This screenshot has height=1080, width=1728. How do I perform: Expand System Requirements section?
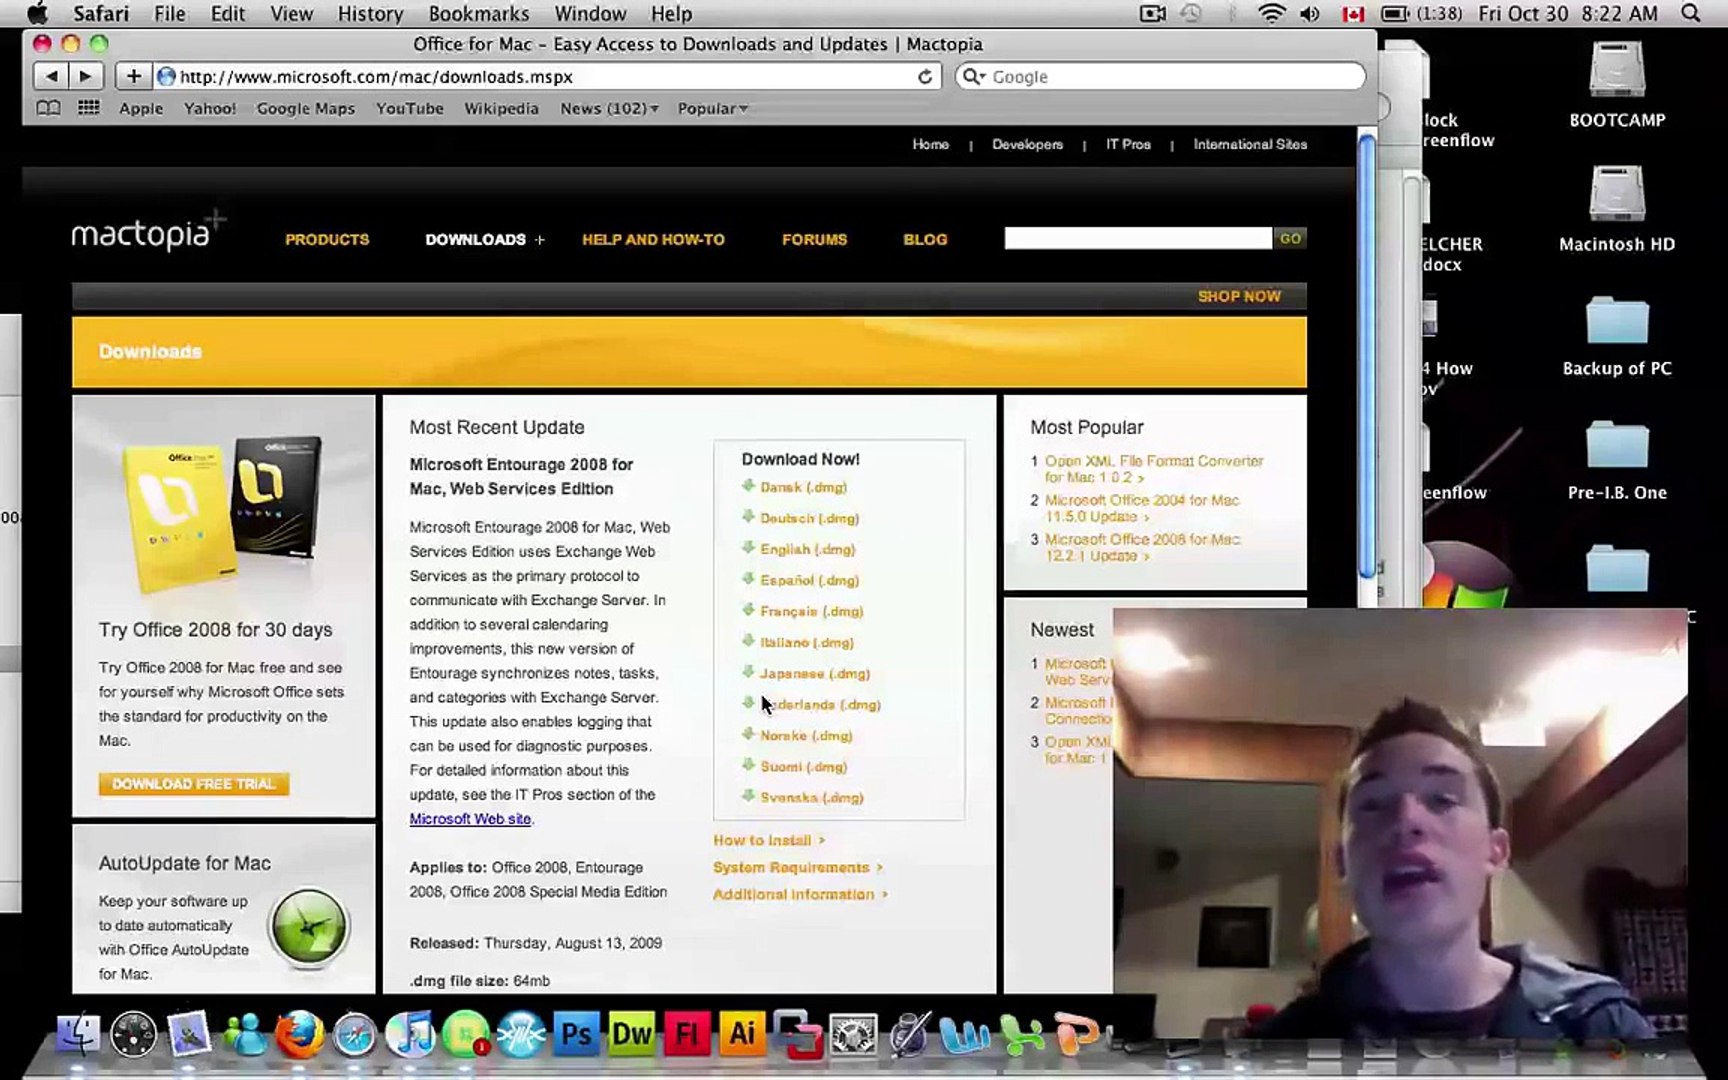point(798,867)
